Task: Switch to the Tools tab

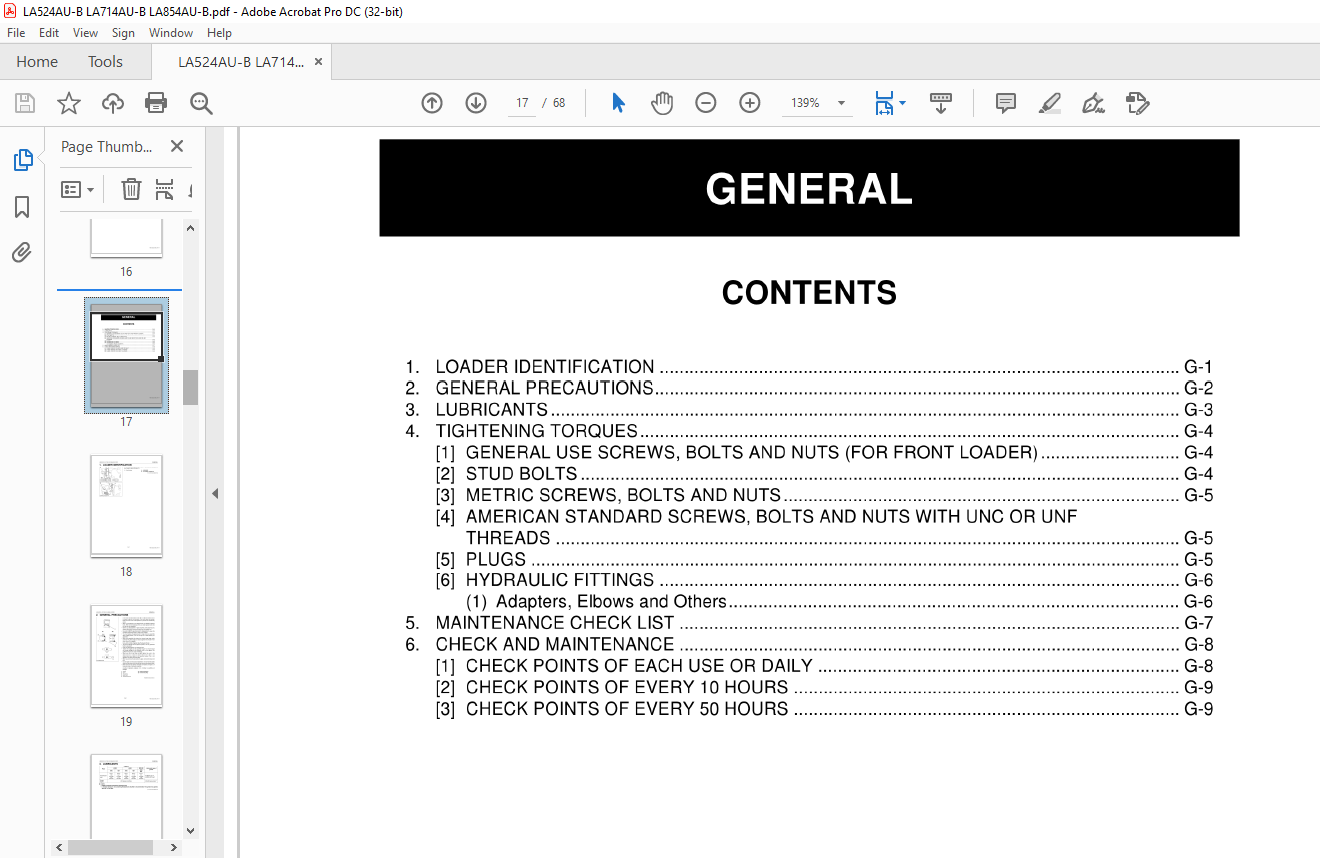Action: click(x=105, y=62)
